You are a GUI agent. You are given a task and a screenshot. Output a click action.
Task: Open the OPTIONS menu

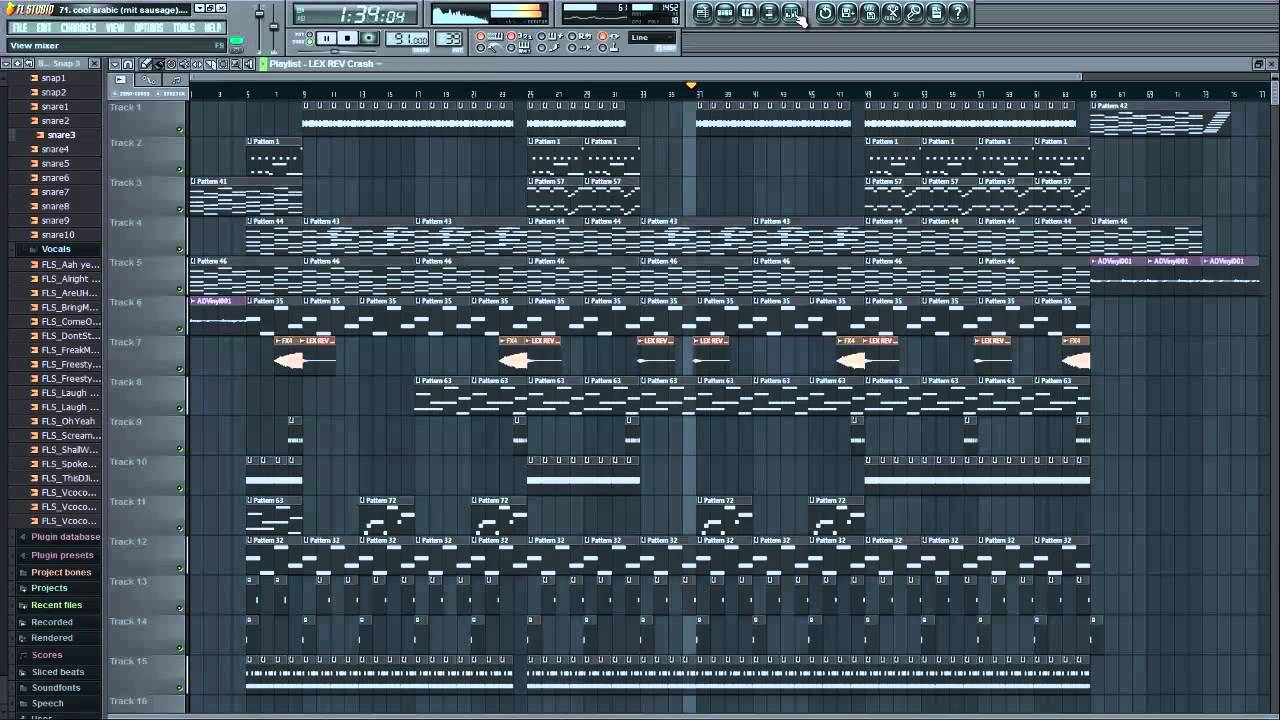click(149, 28)
